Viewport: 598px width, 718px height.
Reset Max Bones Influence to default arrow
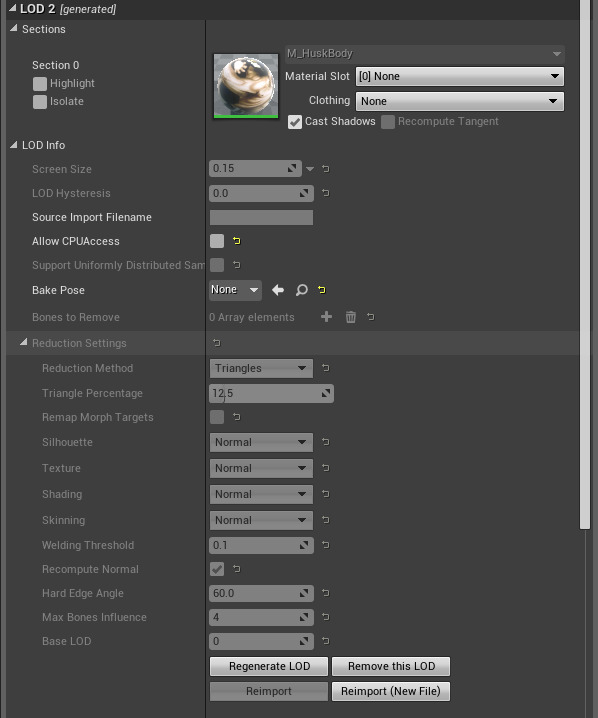pyautogui.click(x=326, y=617)
